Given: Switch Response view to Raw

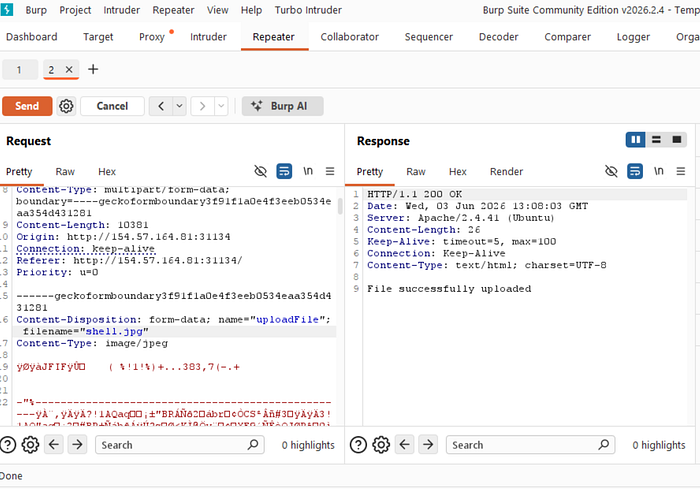Looking at the screenshot, I should [416, 171].
